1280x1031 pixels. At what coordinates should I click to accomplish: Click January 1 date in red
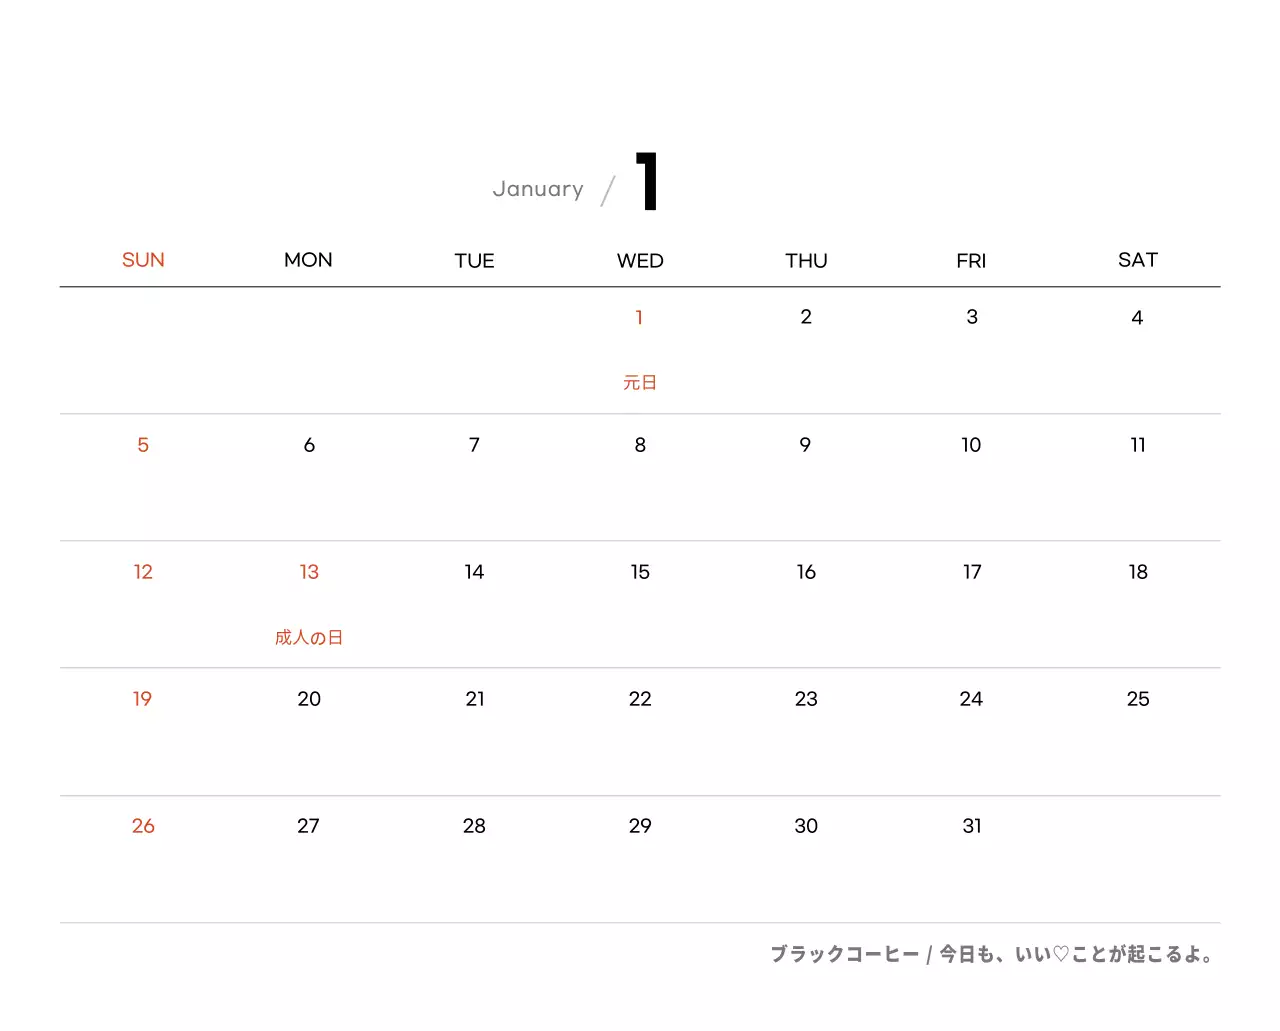tap(639, 317)
